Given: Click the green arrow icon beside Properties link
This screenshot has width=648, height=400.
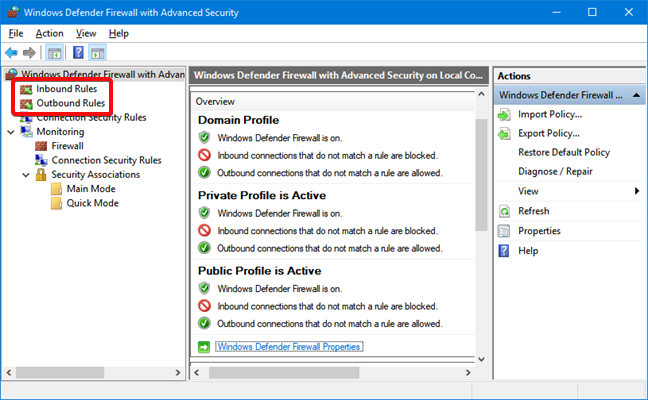Looking at the screenshot, I should pos(204,347).
